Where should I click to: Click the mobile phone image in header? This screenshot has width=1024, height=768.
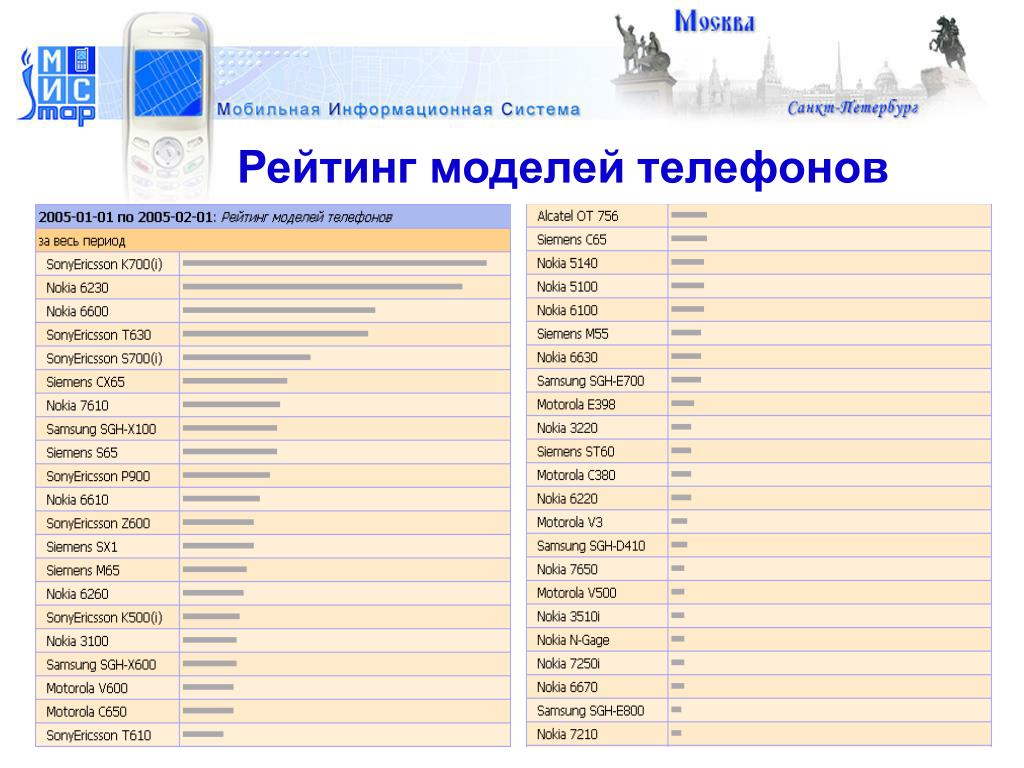pos(168,104)
